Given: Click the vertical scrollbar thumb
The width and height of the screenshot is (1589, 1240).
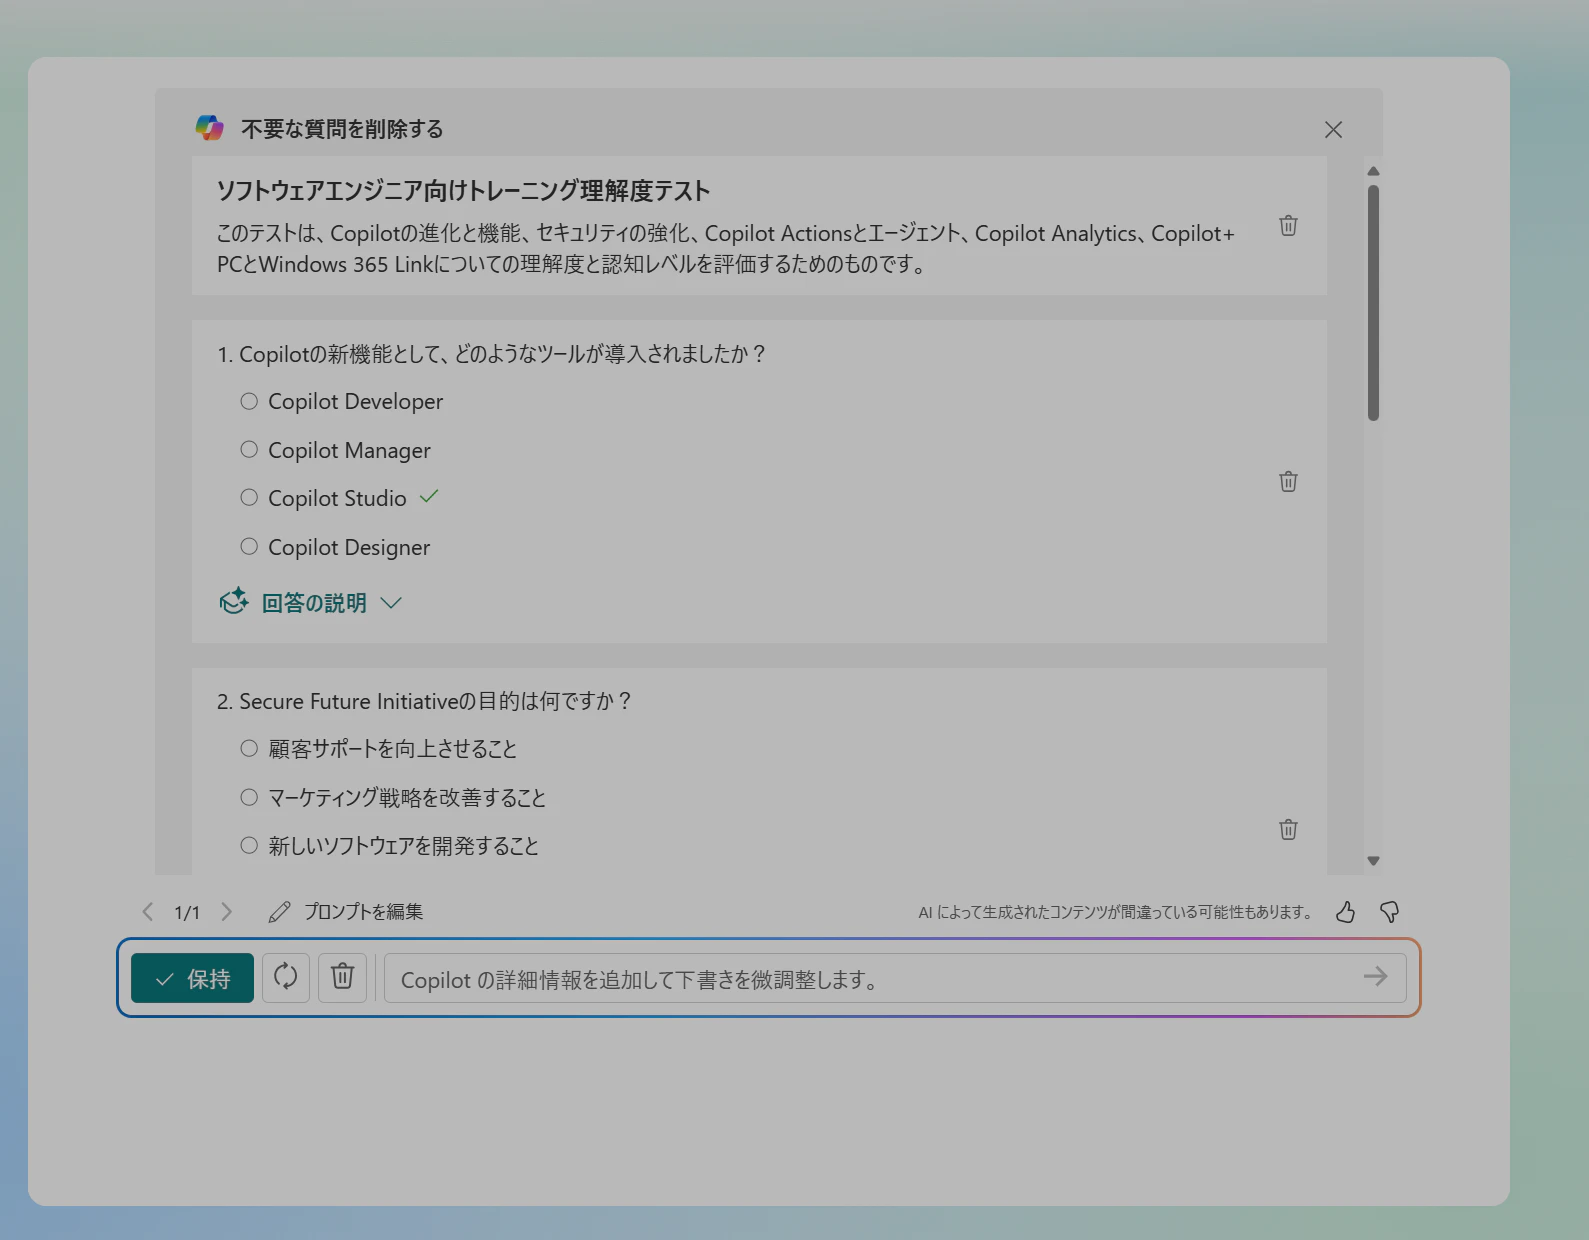Looking at the screenshot, I should click(x=1373, y=302).
